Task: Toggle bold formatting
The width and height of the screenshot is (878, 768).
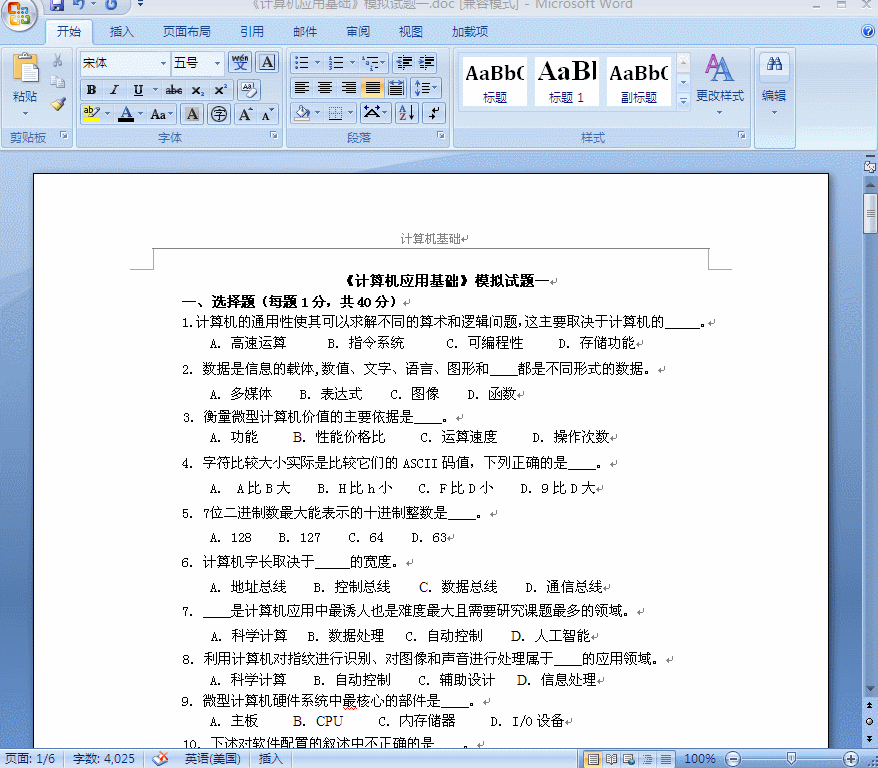Action: [91, 90]
